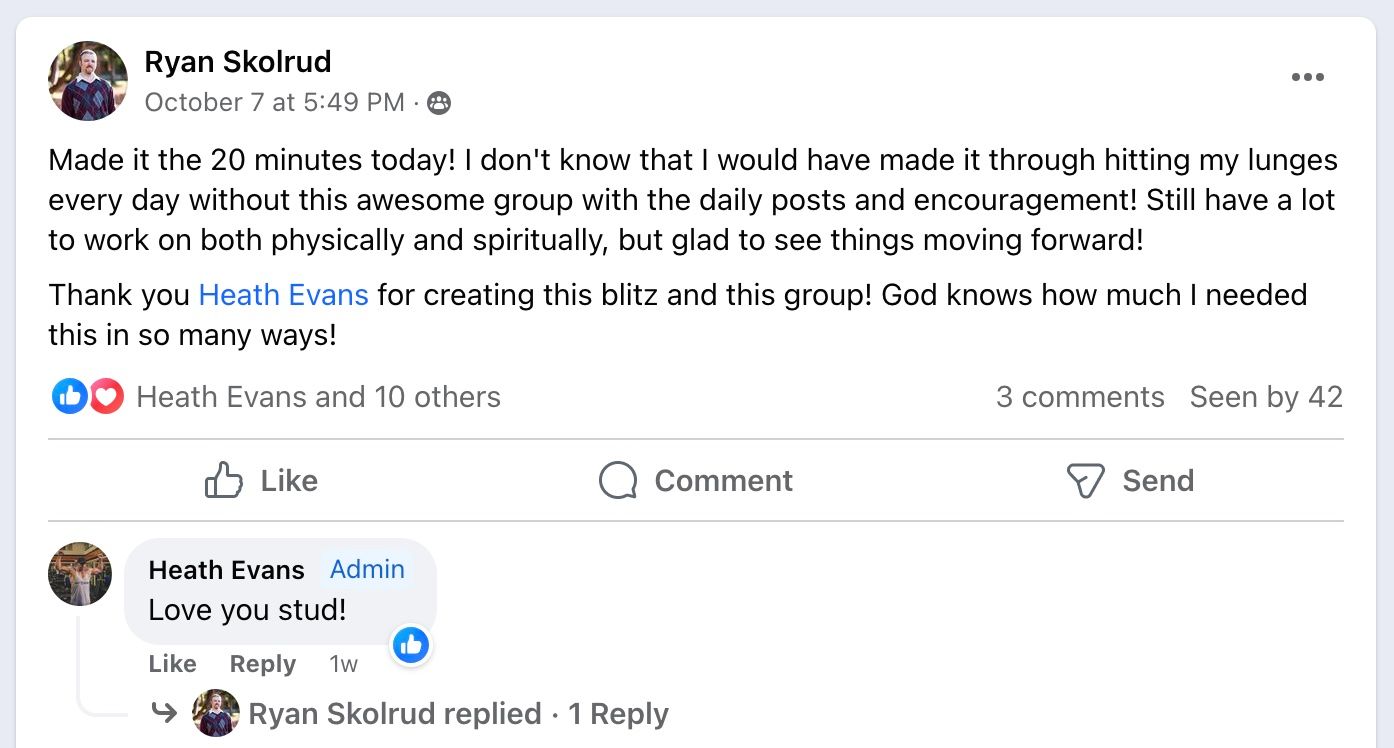Click the blue thumbs-up reaction icon
The image size is (1394, 748).
pos(69,397)
